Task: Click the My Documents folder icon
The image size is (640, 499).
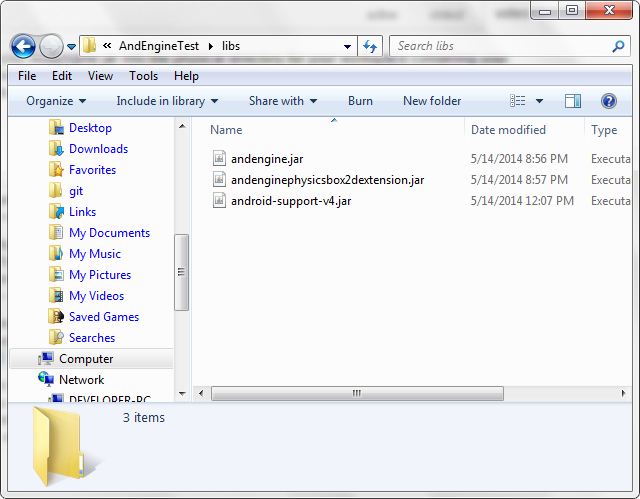Action: (x=56, y=232)
